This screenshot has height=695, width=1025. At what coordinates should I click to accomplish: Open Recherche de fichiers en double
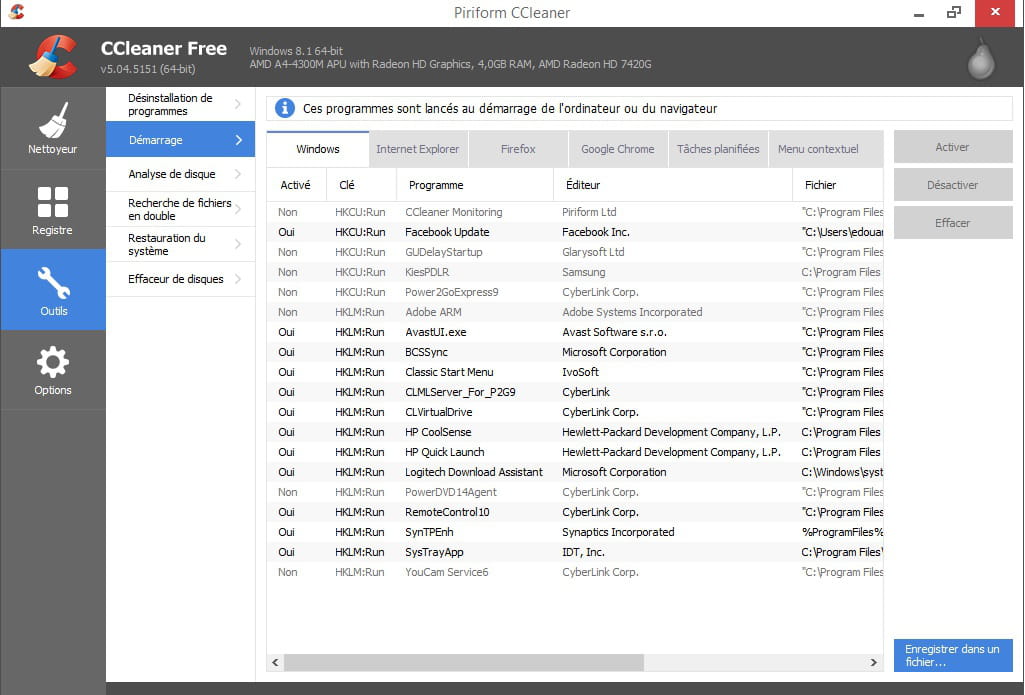coord(180,209)
